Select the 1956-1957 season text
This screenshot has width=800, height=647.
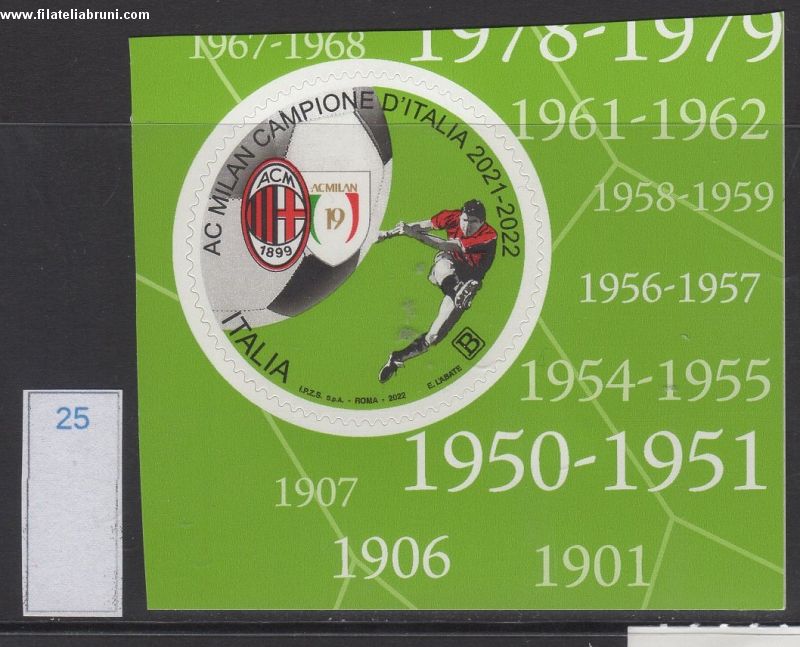click(x=669, y=289)
